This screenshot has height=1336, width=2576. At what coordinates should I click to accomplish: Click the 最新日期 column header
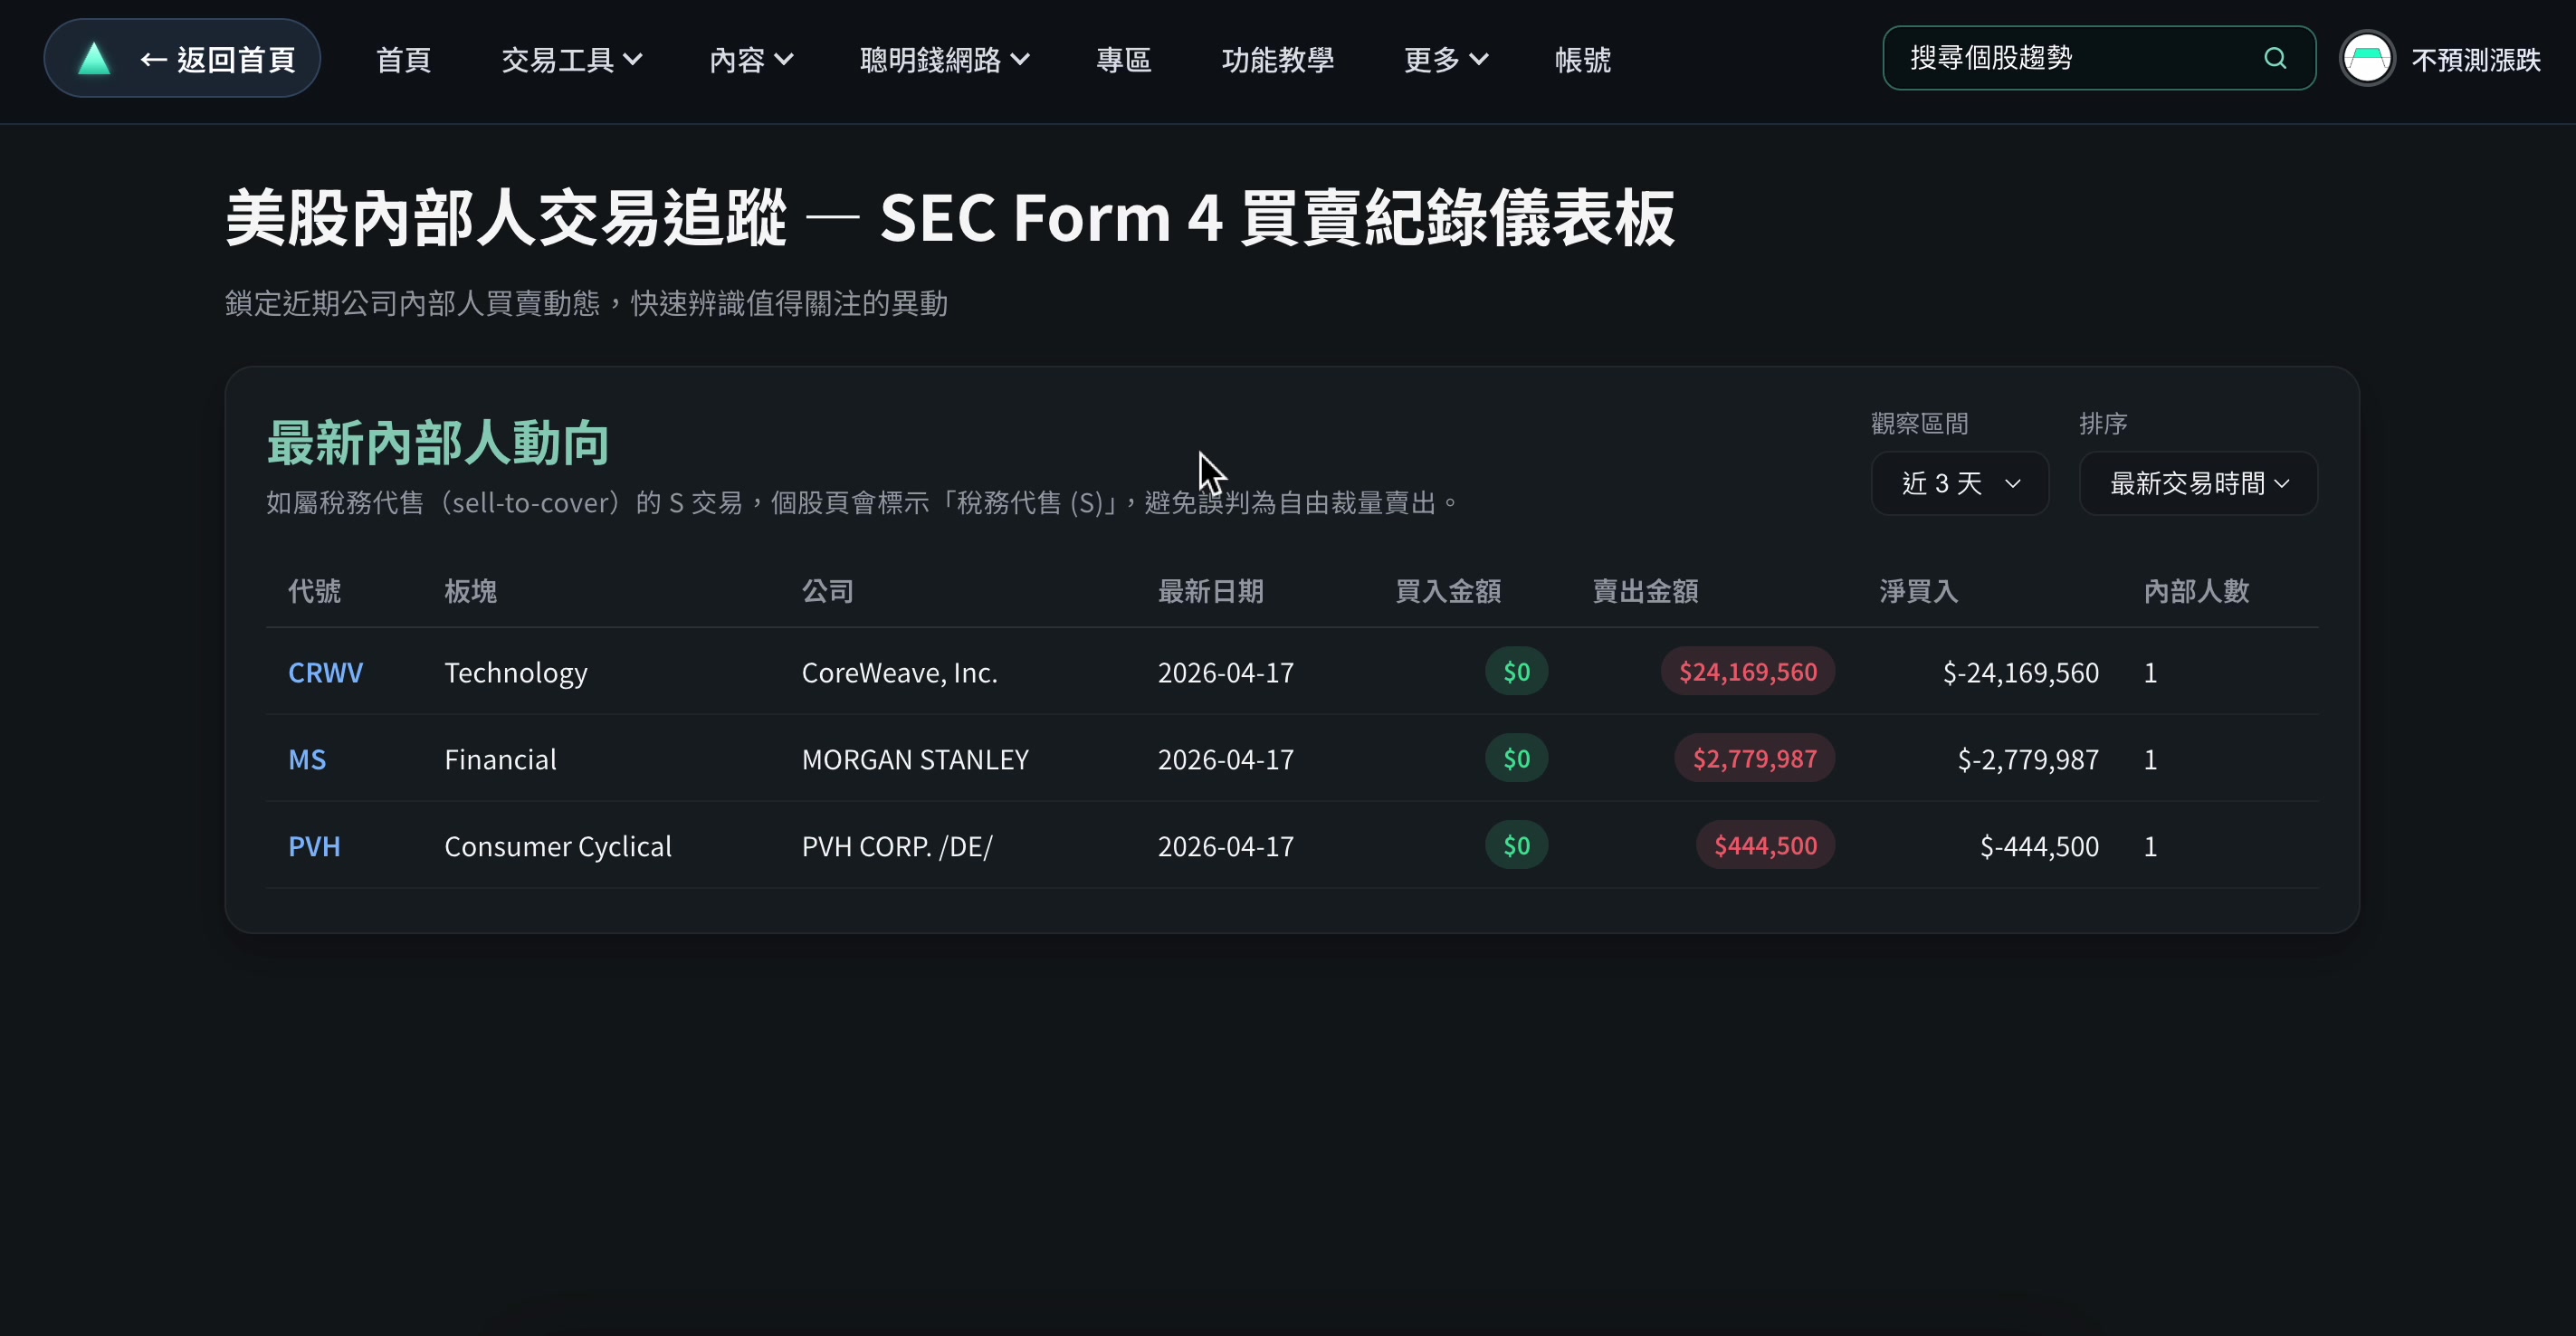coord(1210,591)
